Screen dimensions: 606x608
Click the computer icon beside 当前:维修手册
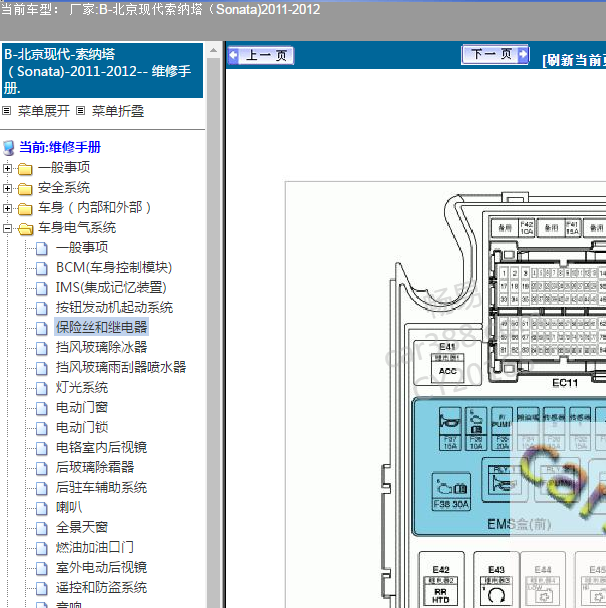click(9, 148)
